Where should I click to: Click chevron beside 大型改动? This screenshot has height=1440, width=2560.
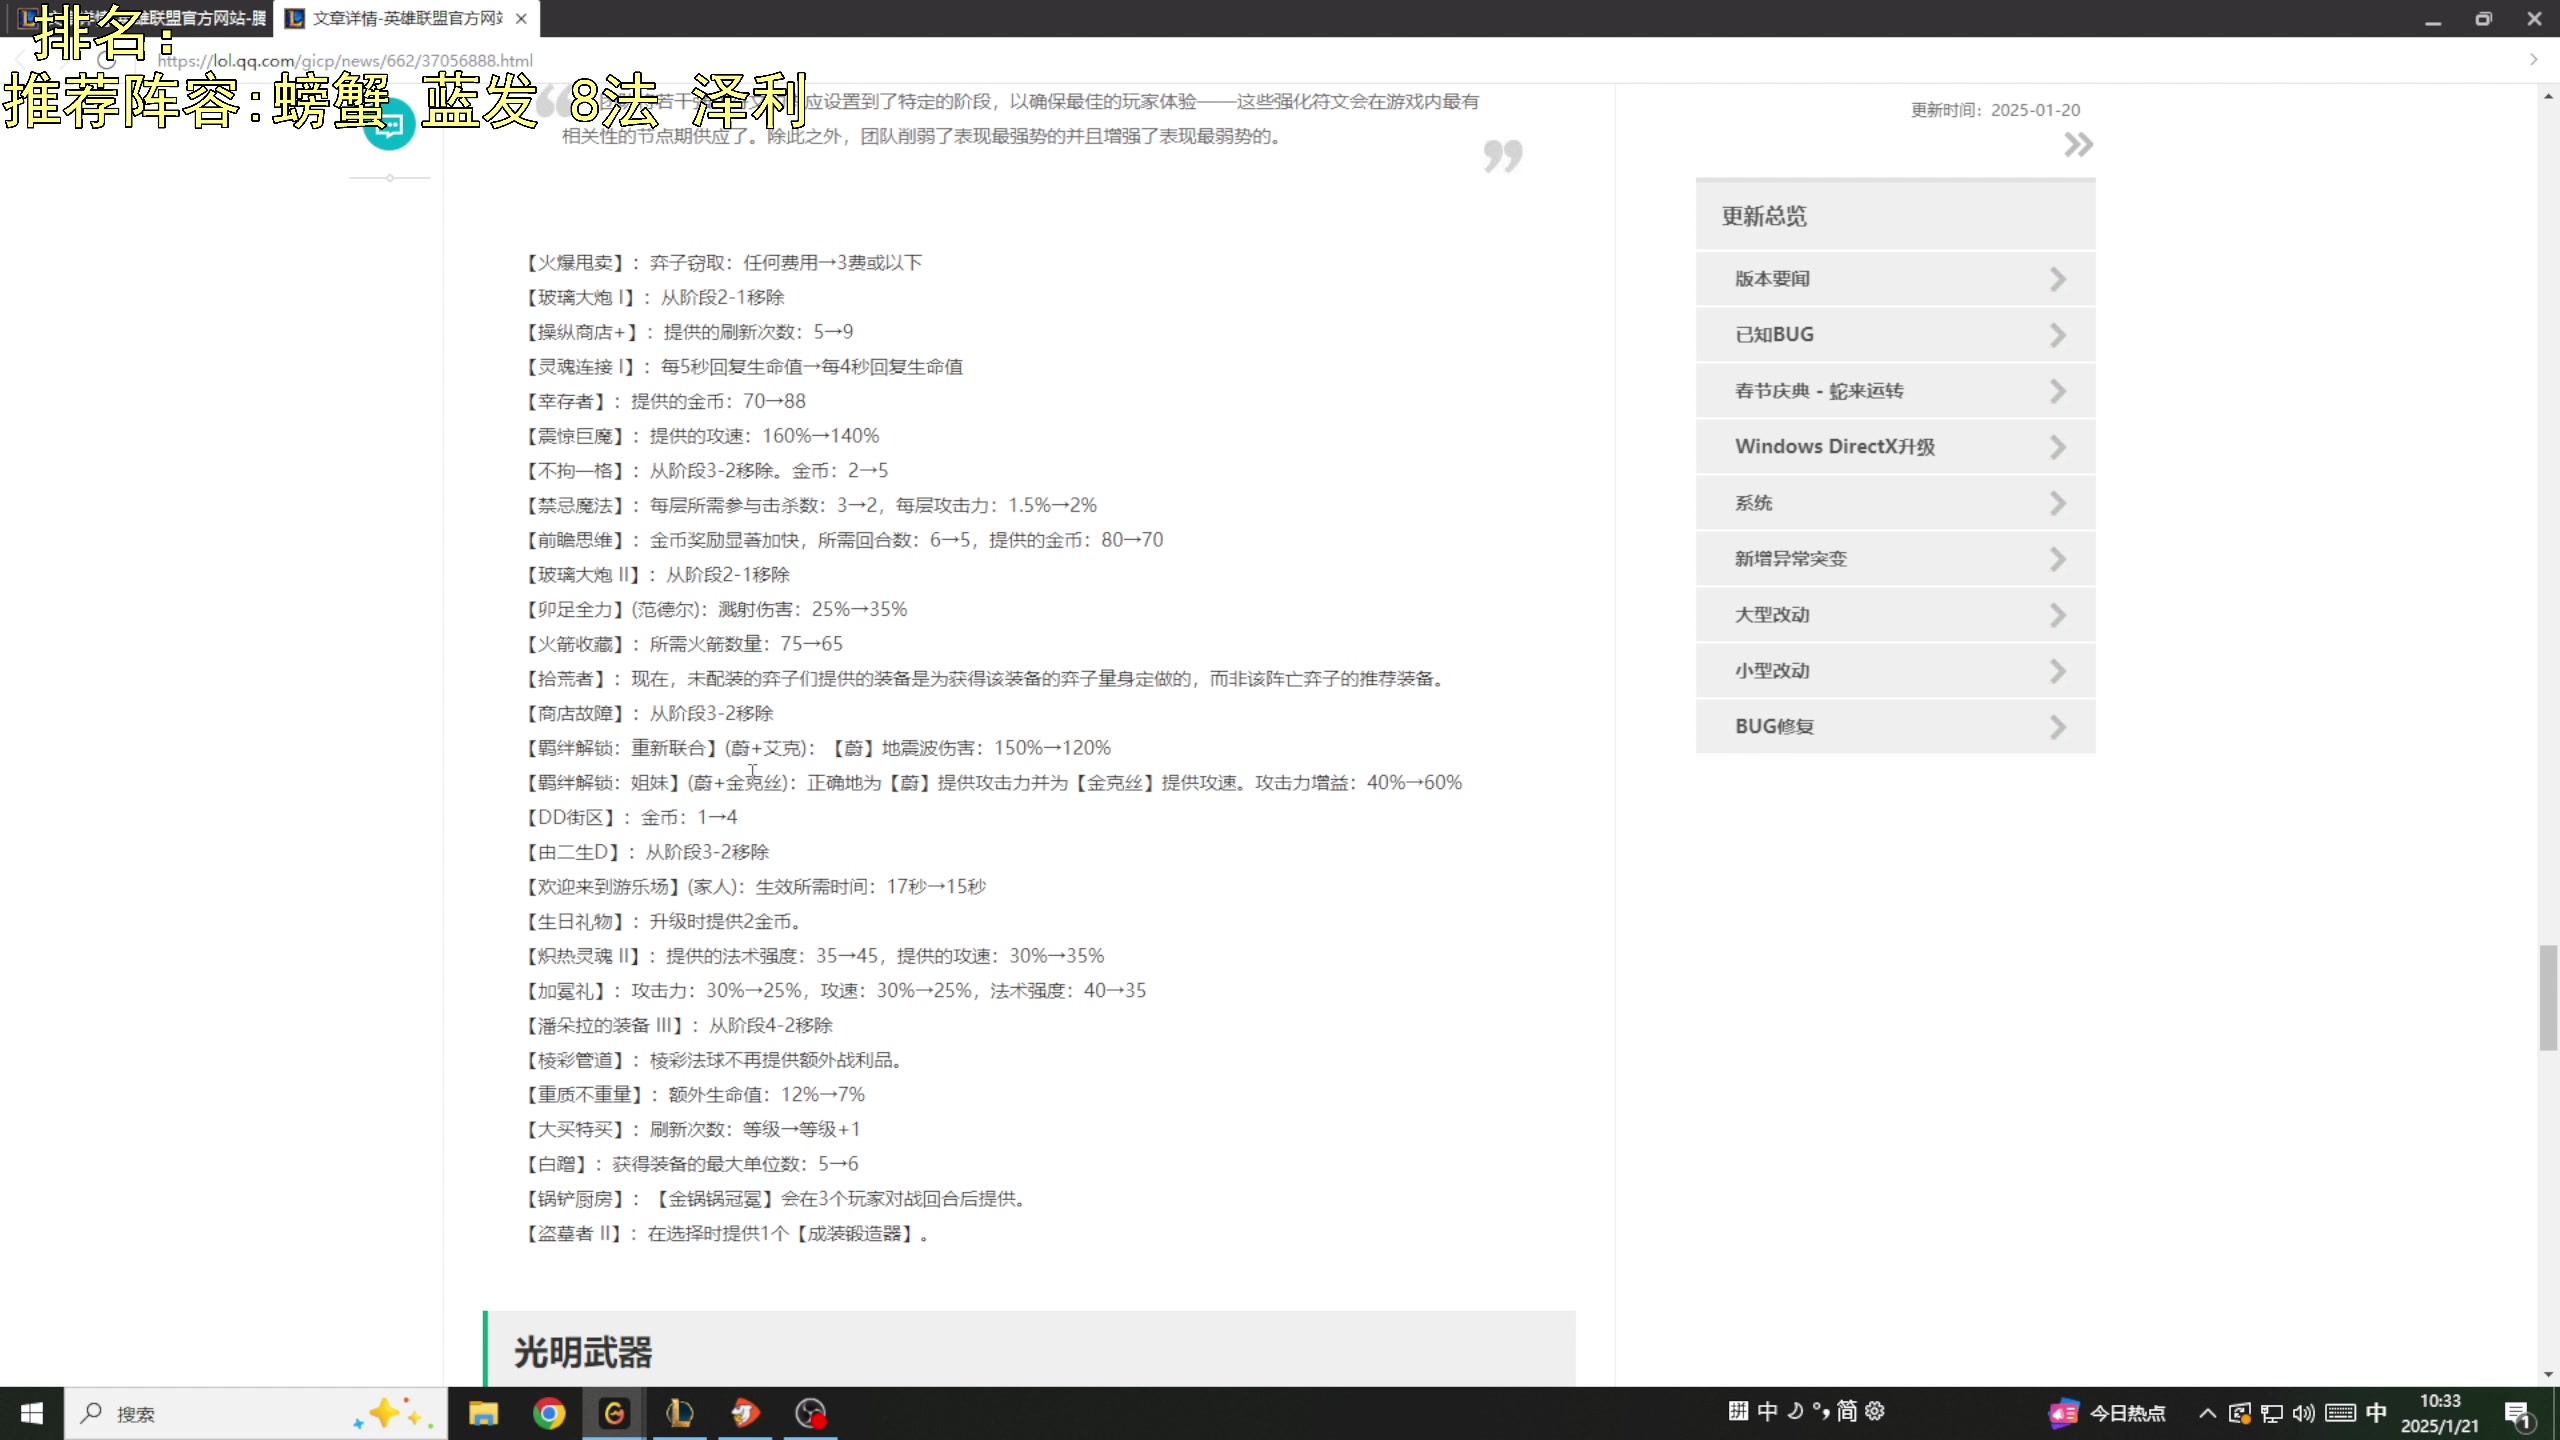2057,615
